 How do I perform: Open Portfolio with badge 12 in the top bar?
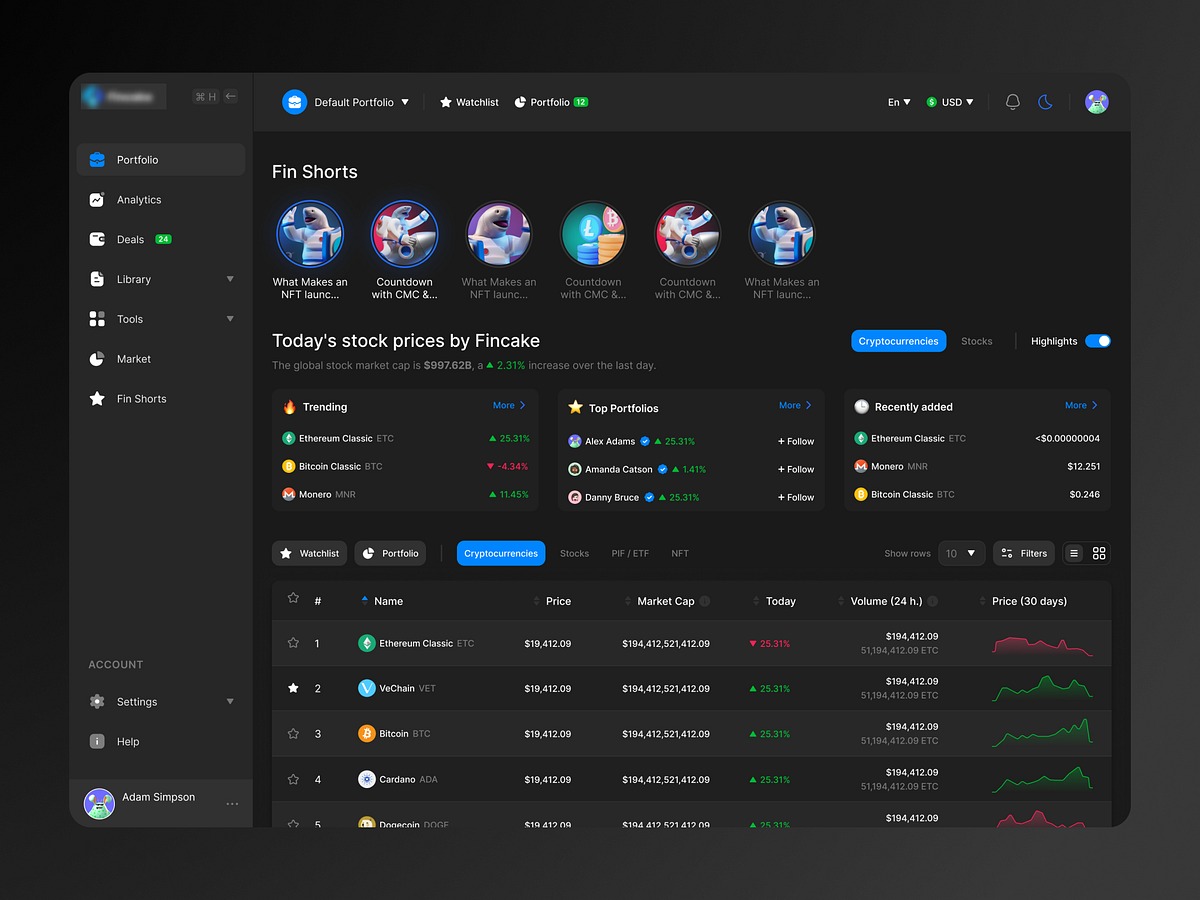(551, 102)
